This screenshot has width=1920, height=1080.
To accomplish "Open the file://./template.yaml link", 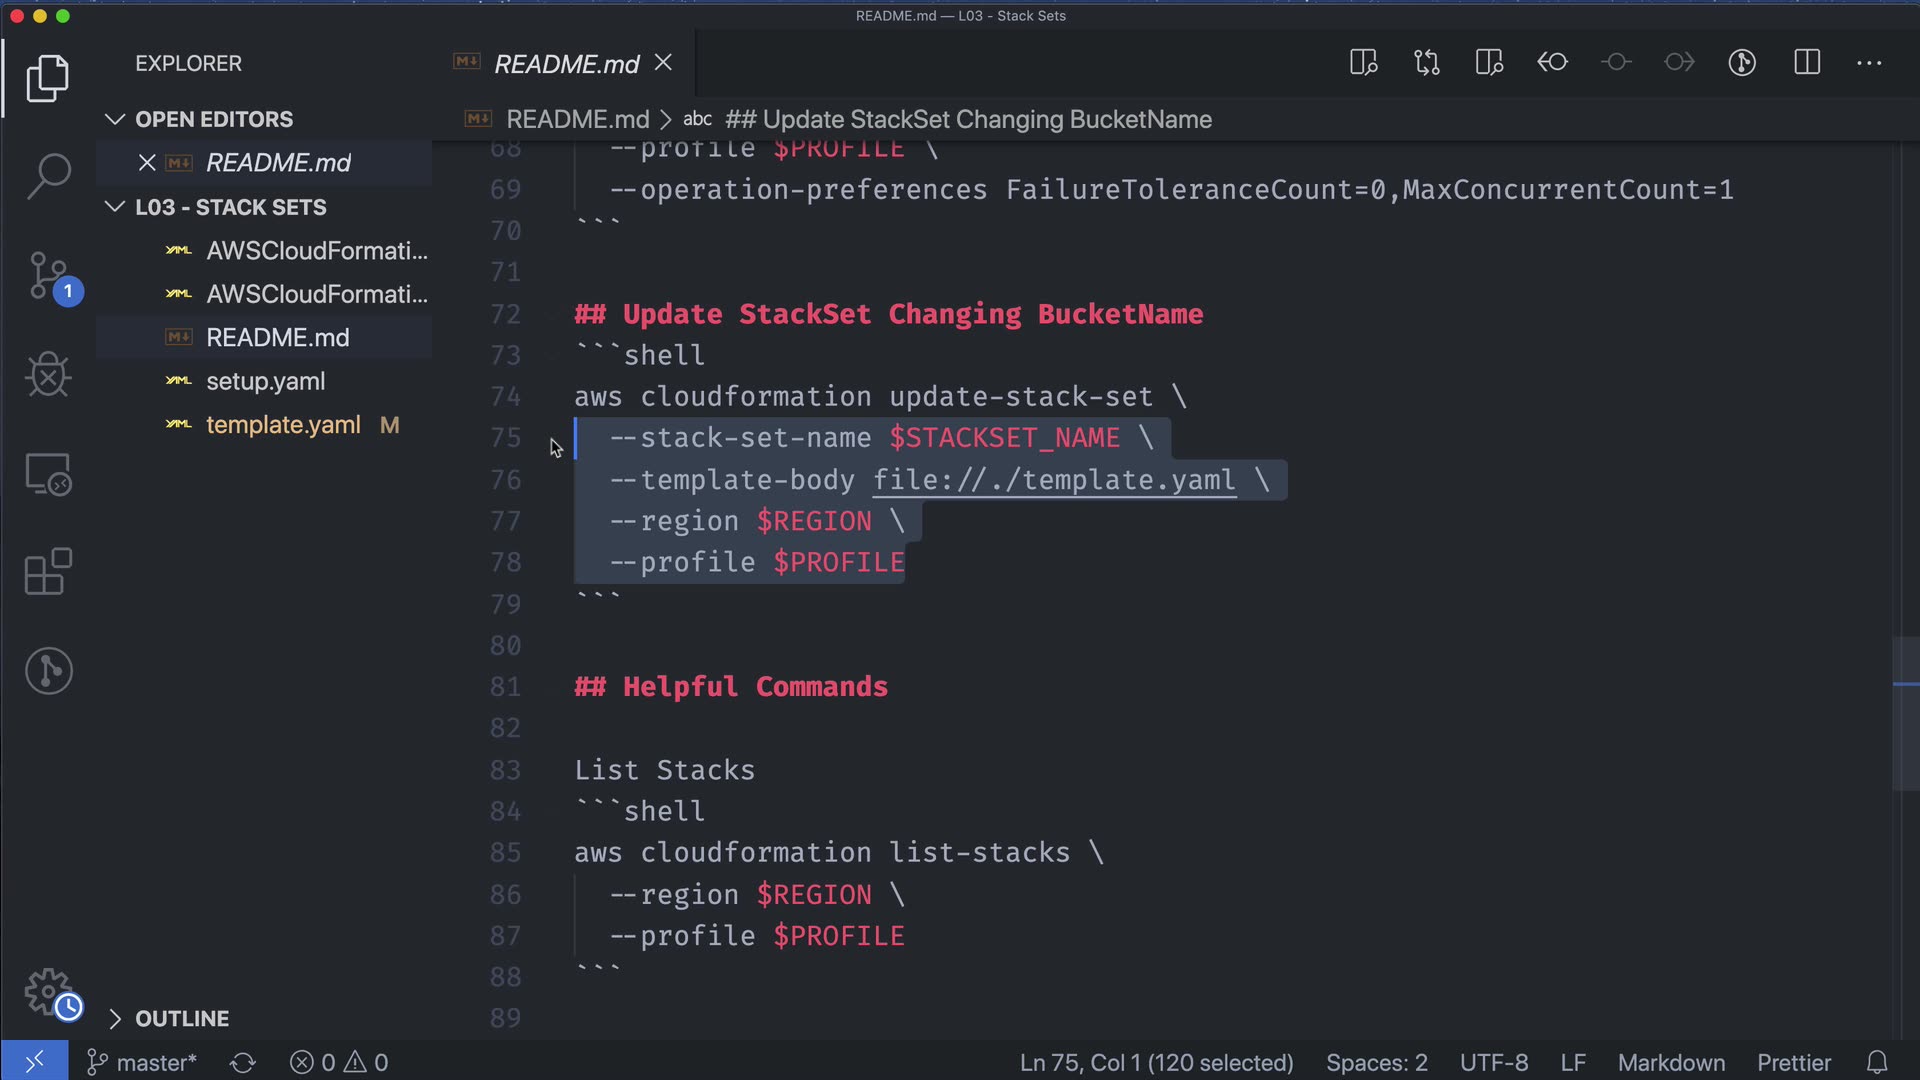I will tap(1054, 480).
